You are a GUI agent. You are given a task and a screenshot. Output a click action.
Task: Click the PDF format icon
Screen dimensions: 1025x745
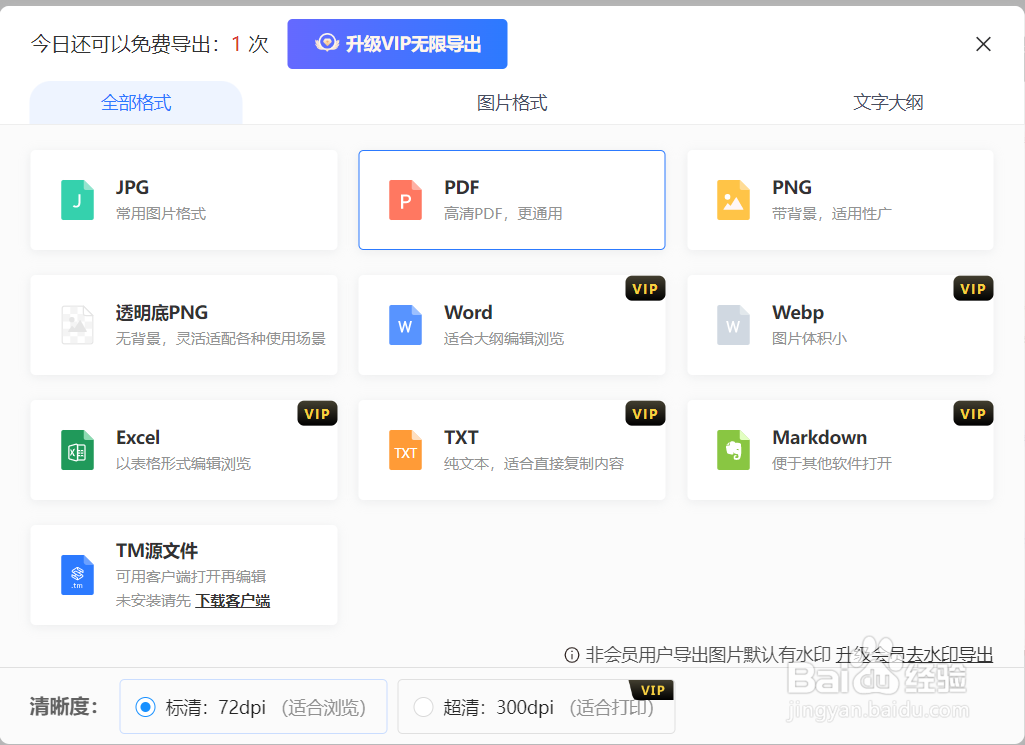(405, 200)
